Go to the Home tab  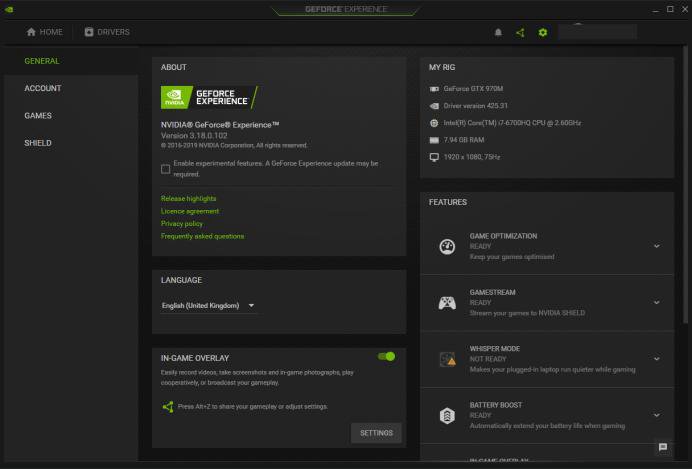pos(44,32)
